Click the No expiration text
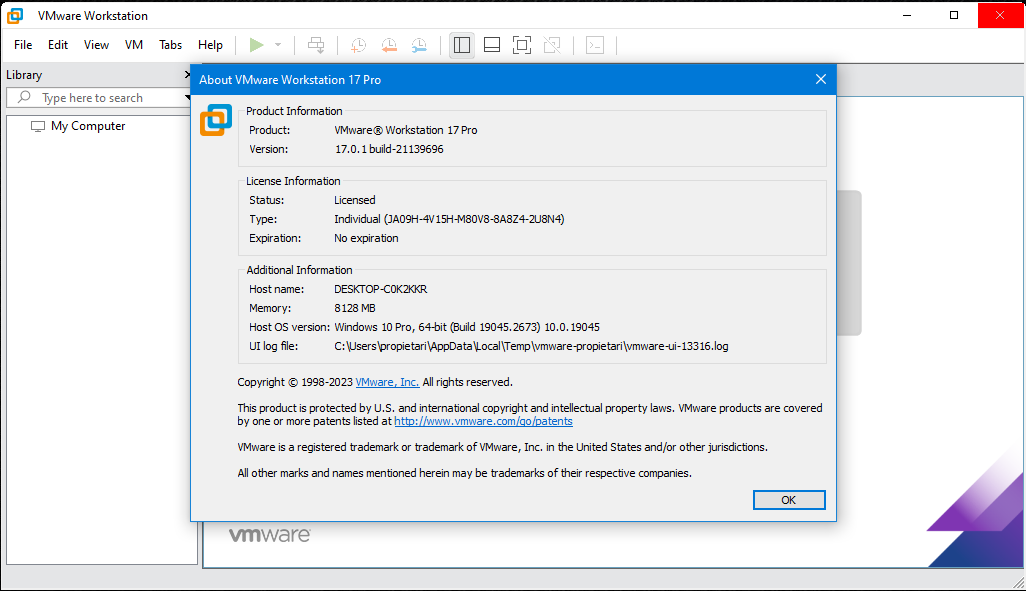 pos(366,238)
